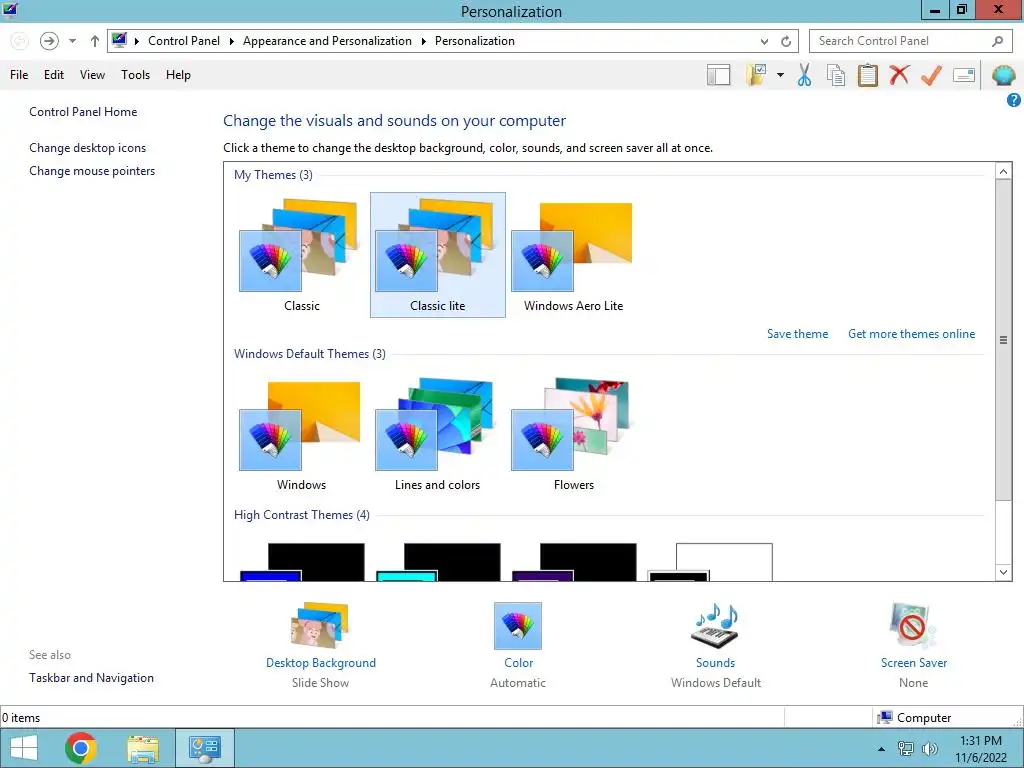Expand arrow after Appearance and Personalization

pos(423,41)
